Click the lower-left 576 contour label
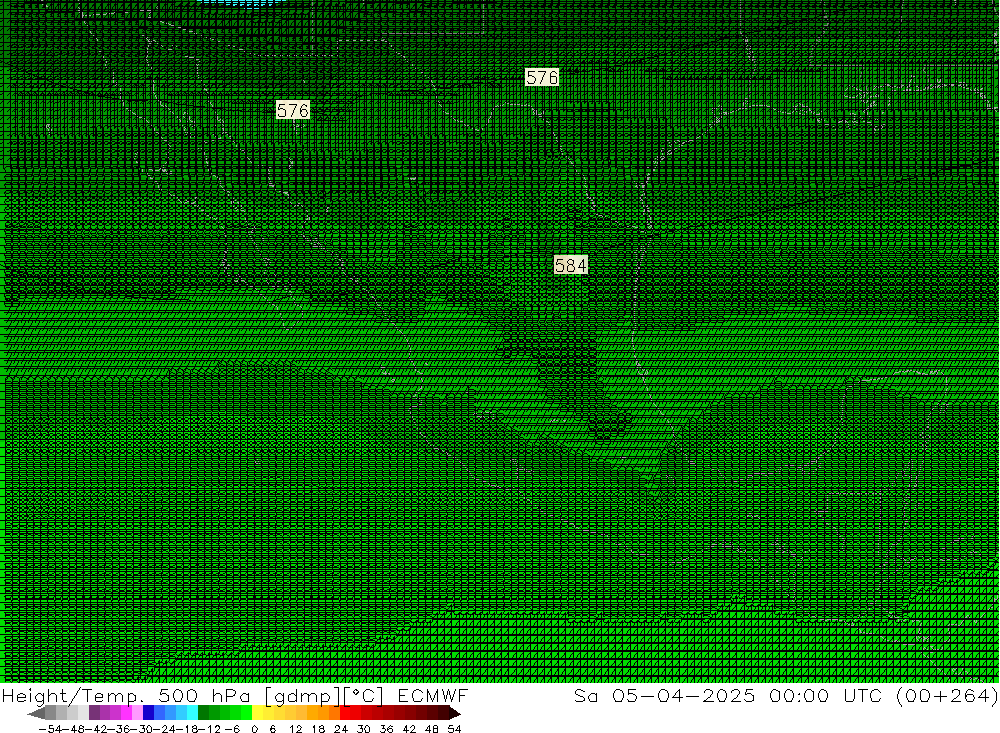Image resolution: width=1000 pixels, height=733 pixels. [293, 110]
